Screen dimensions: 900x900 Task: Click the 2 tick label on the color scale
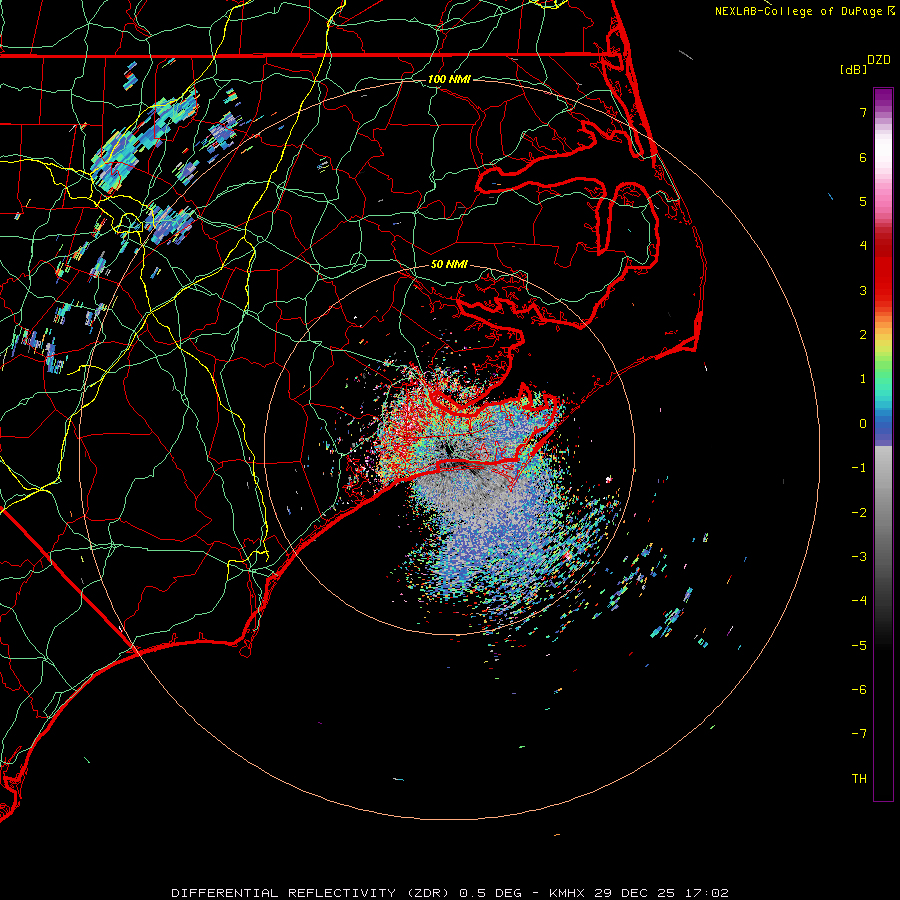coord(863,335)
